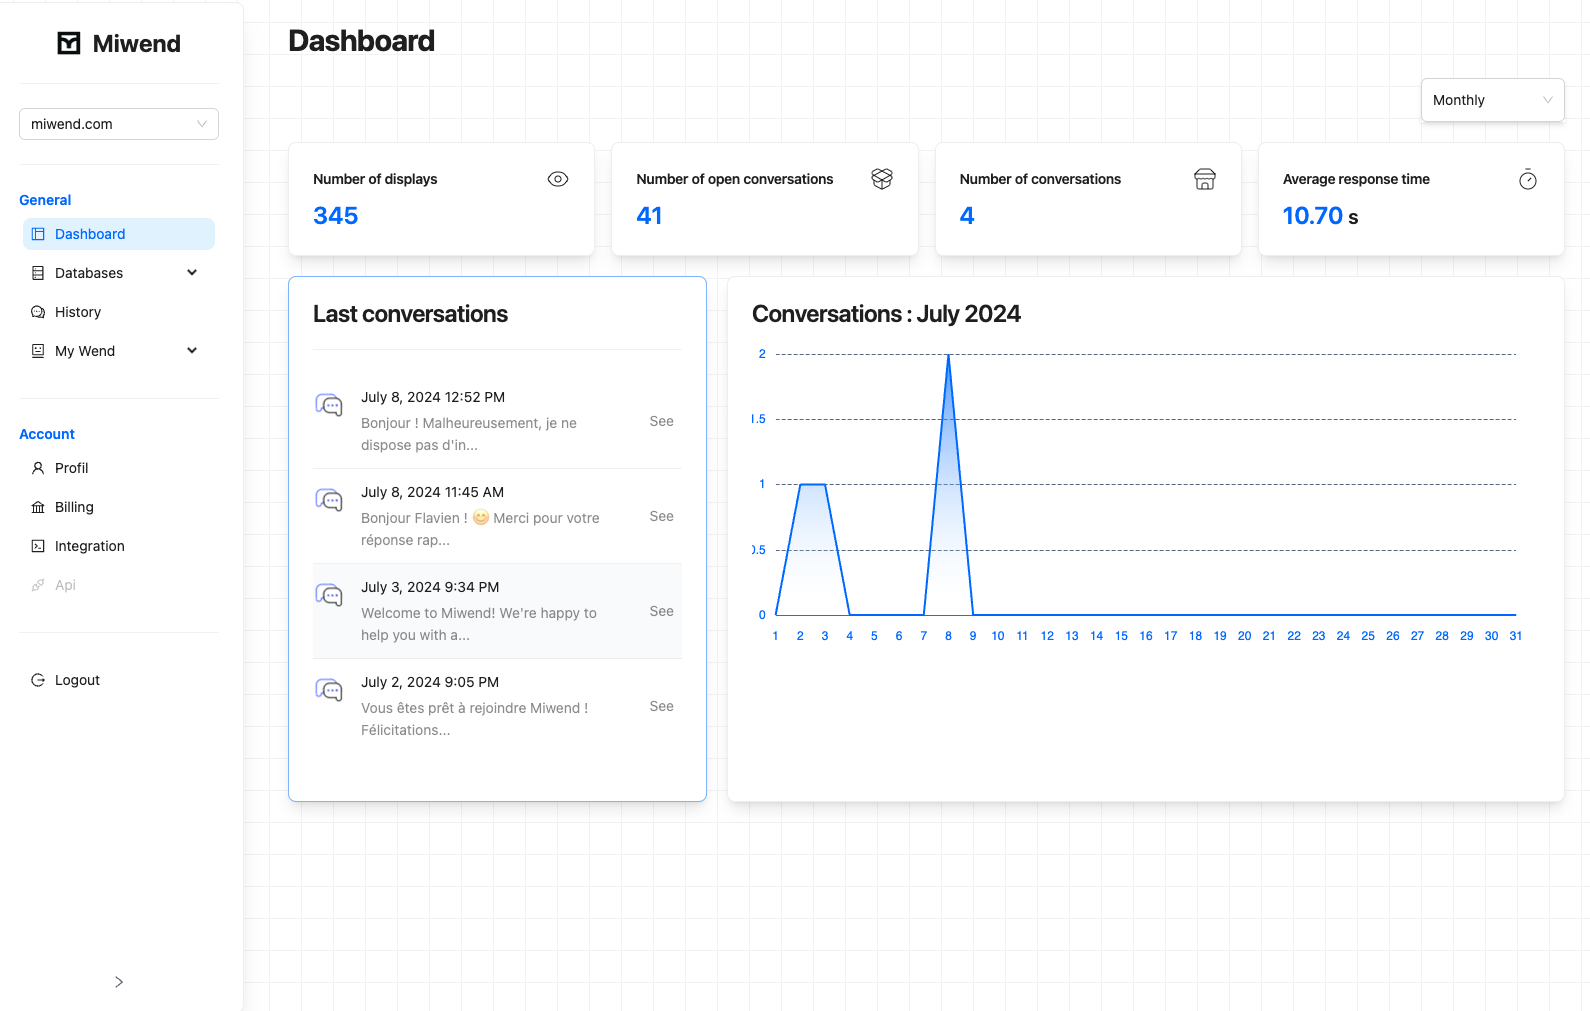The image size is (1590, 1011).
Task: Click the shop icon on conversations card
Action: (1205, 179)
